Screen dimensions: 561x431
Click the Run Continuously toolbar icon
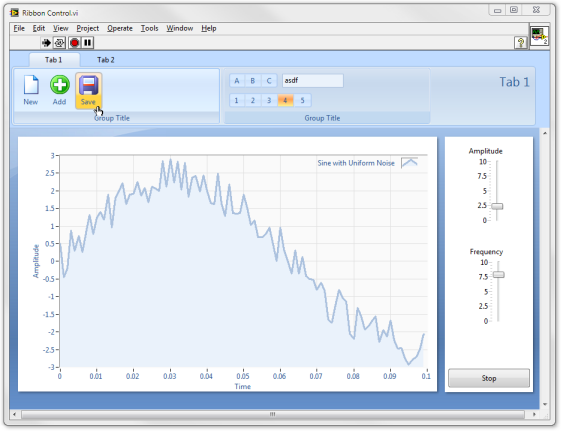(x=59, y=43)
